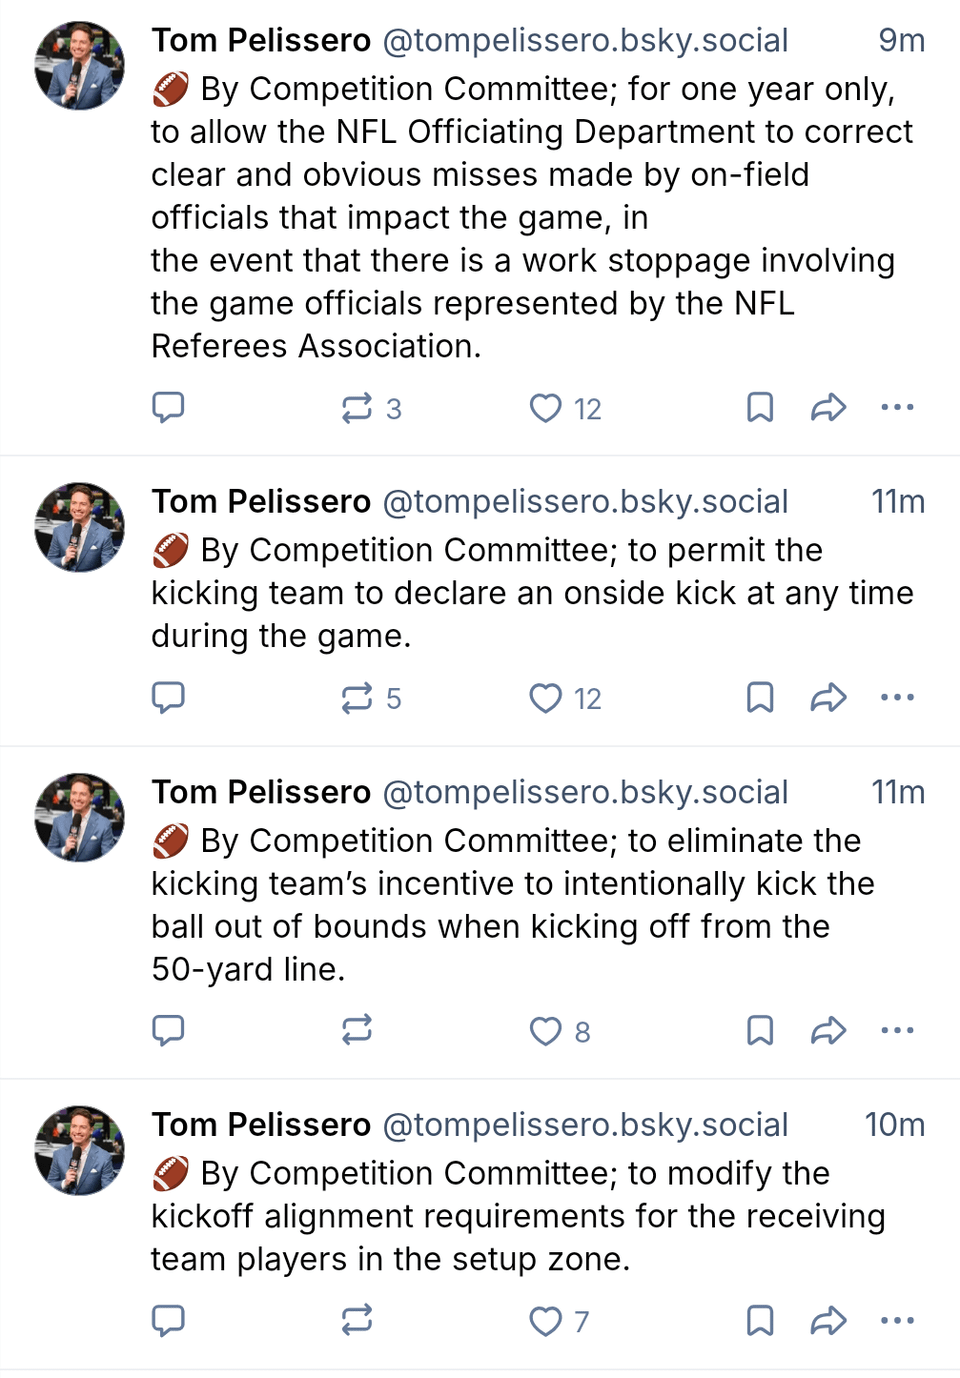
Task: Reply to the kickoff alignment requirements post
Action: [x=168, y=1320]
